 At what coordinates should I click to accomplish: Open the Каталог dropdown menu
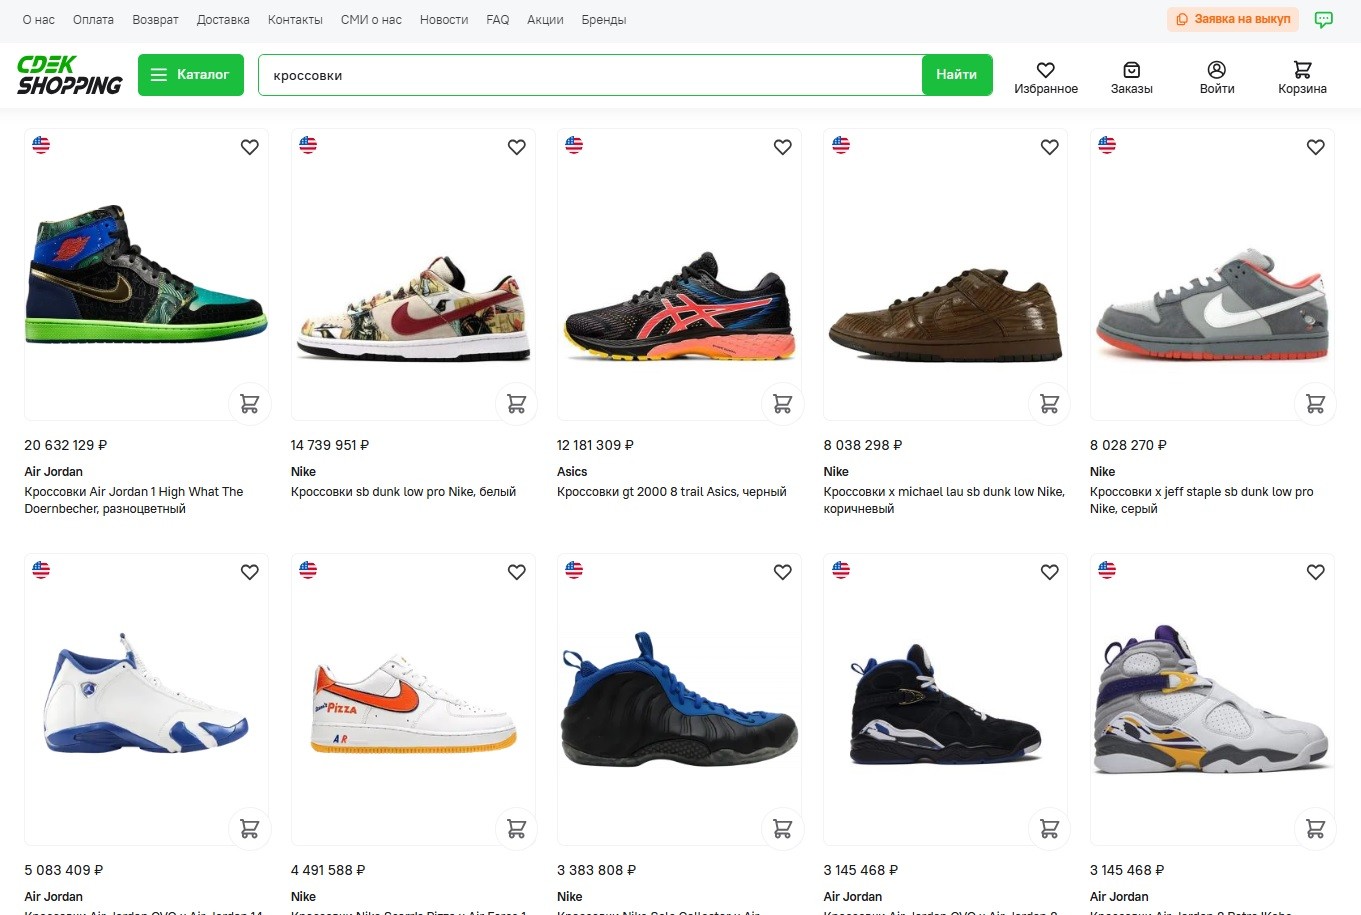click(x=191, y=75)
